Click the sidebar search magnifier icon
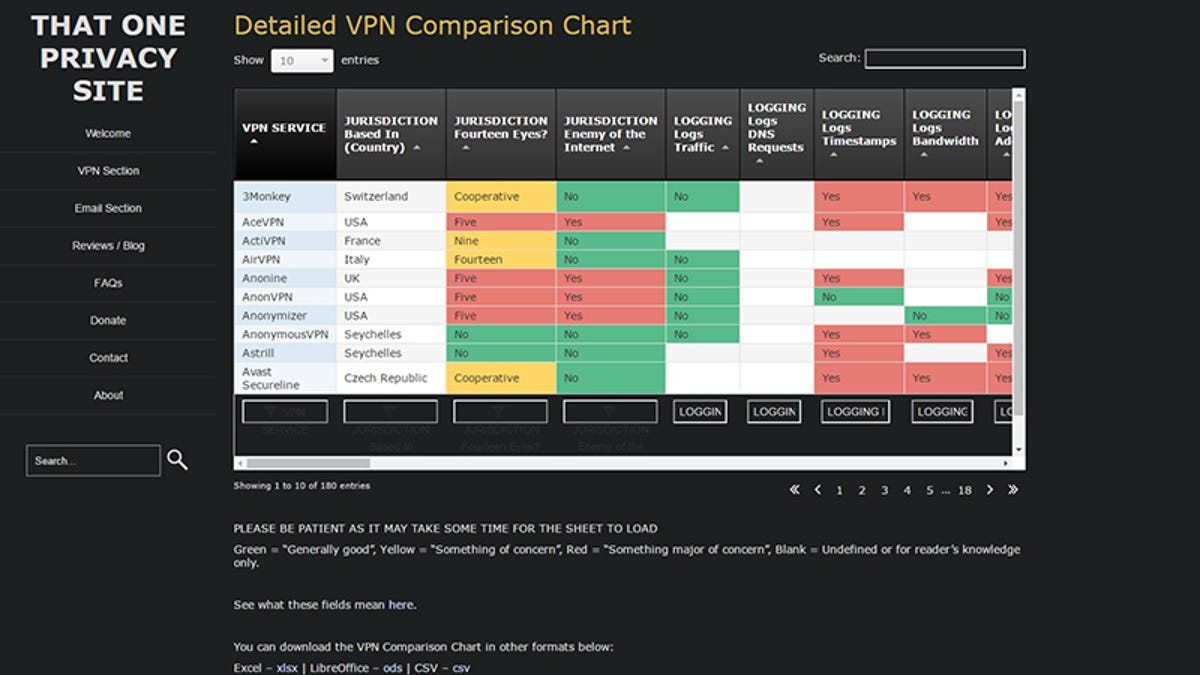Image resolution: width=1200 pixels, height=675 pixels. click(177, 460)
